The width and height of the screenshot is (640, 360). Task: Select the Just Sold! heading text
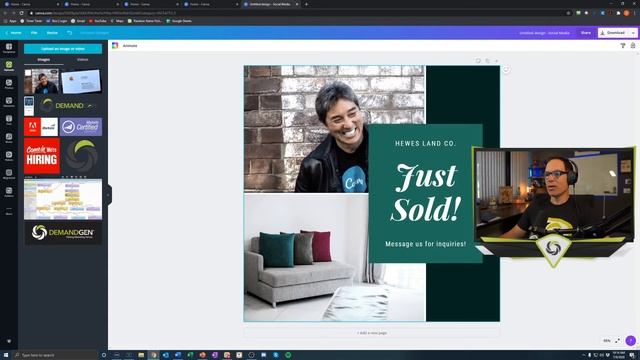[x=426, y=193]
